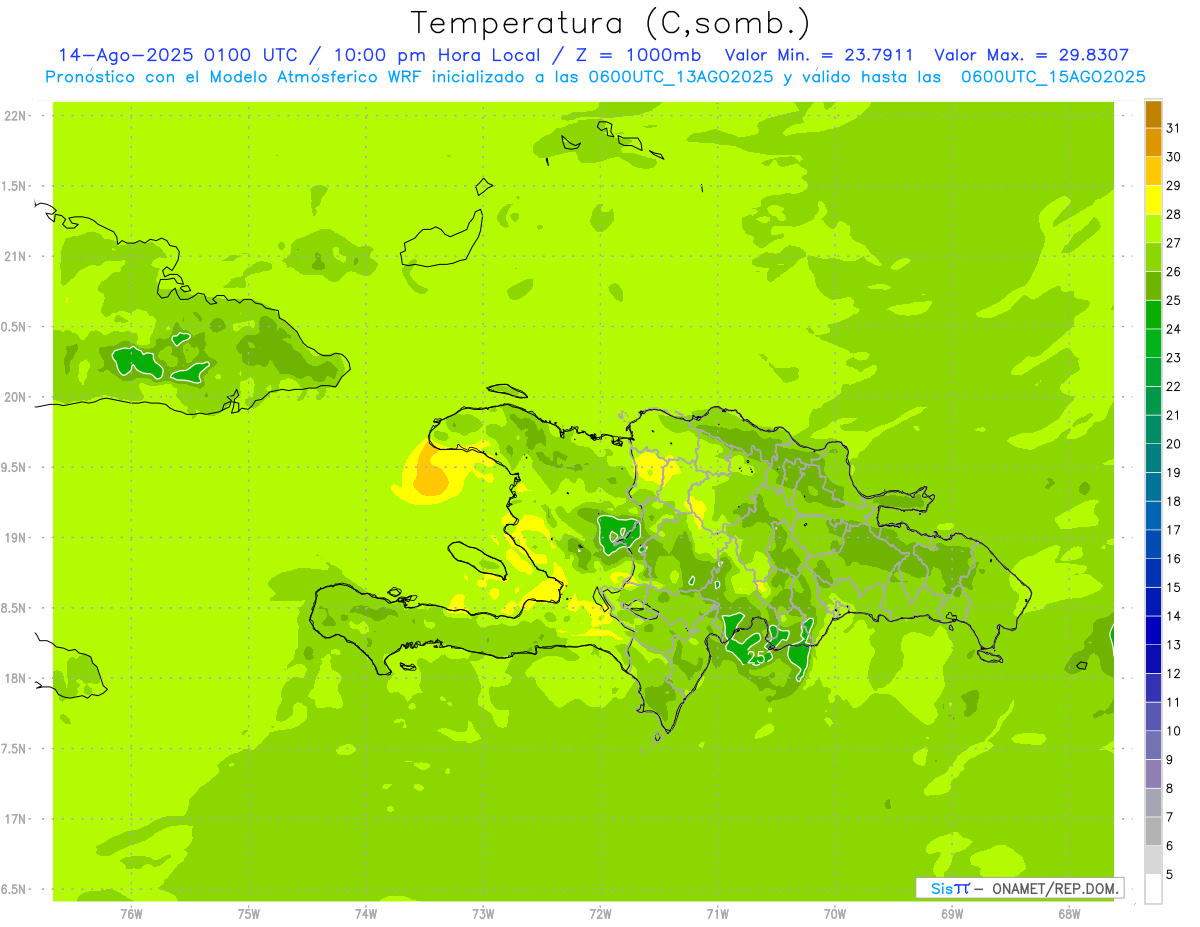This screenshot has width=1200, height=927.
Task: Click the "70W" longitude axis label
Action: [x=834, y=914]
